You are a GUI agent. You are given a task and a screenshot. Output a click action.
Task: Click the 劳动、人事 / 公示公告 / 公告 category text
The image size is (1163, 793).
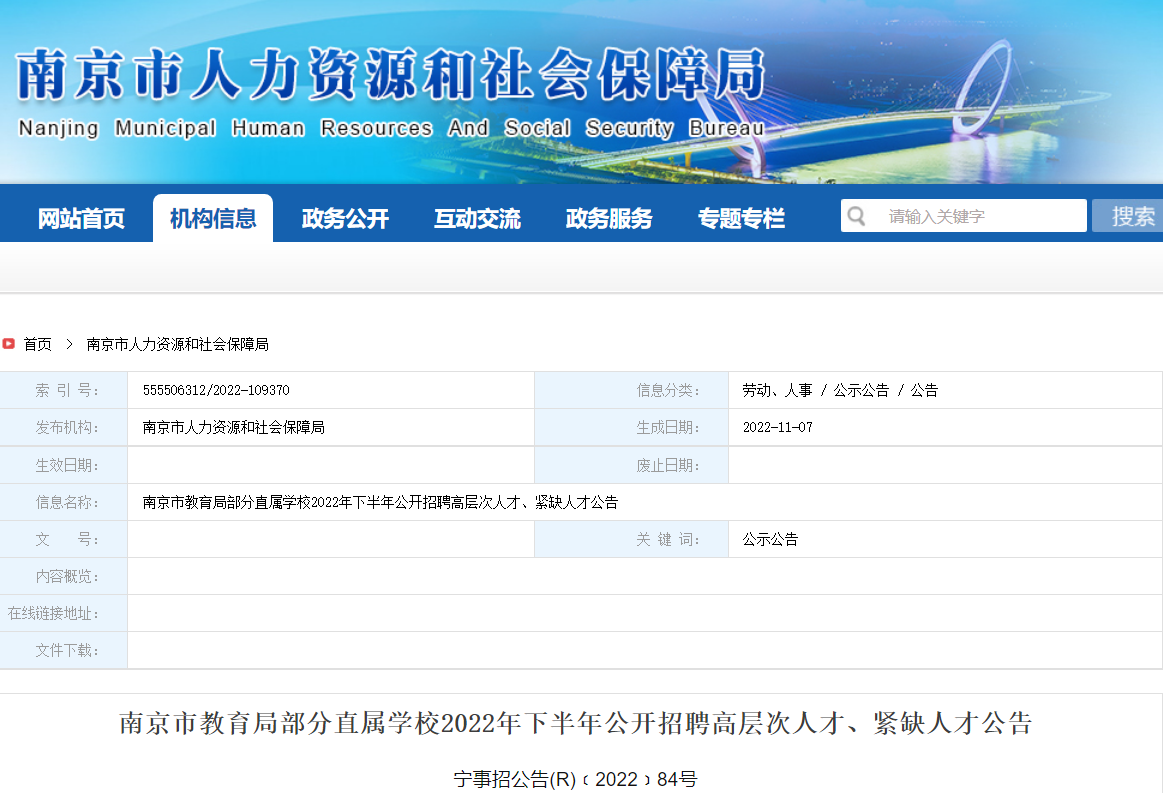840,390
